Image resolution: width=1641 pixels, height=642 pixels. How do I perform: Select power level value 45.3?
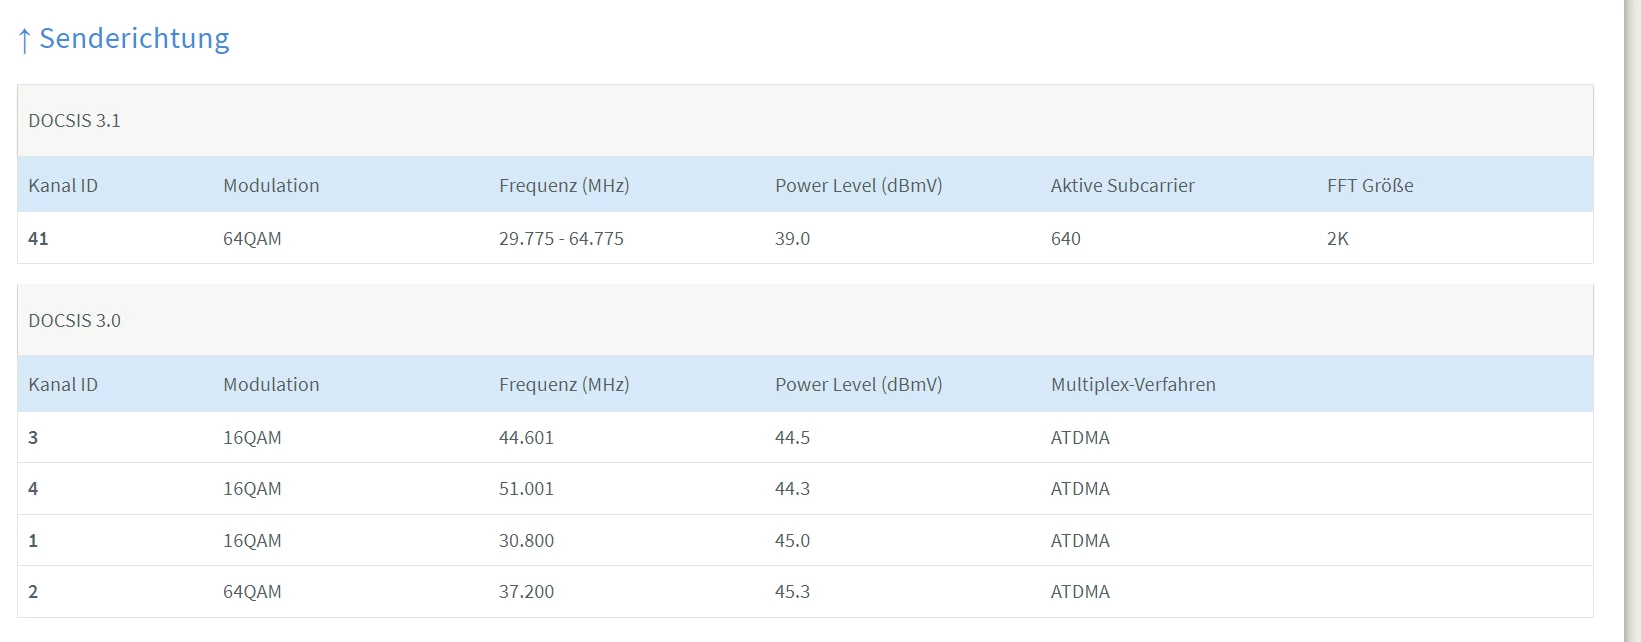[x=792, y=592]
